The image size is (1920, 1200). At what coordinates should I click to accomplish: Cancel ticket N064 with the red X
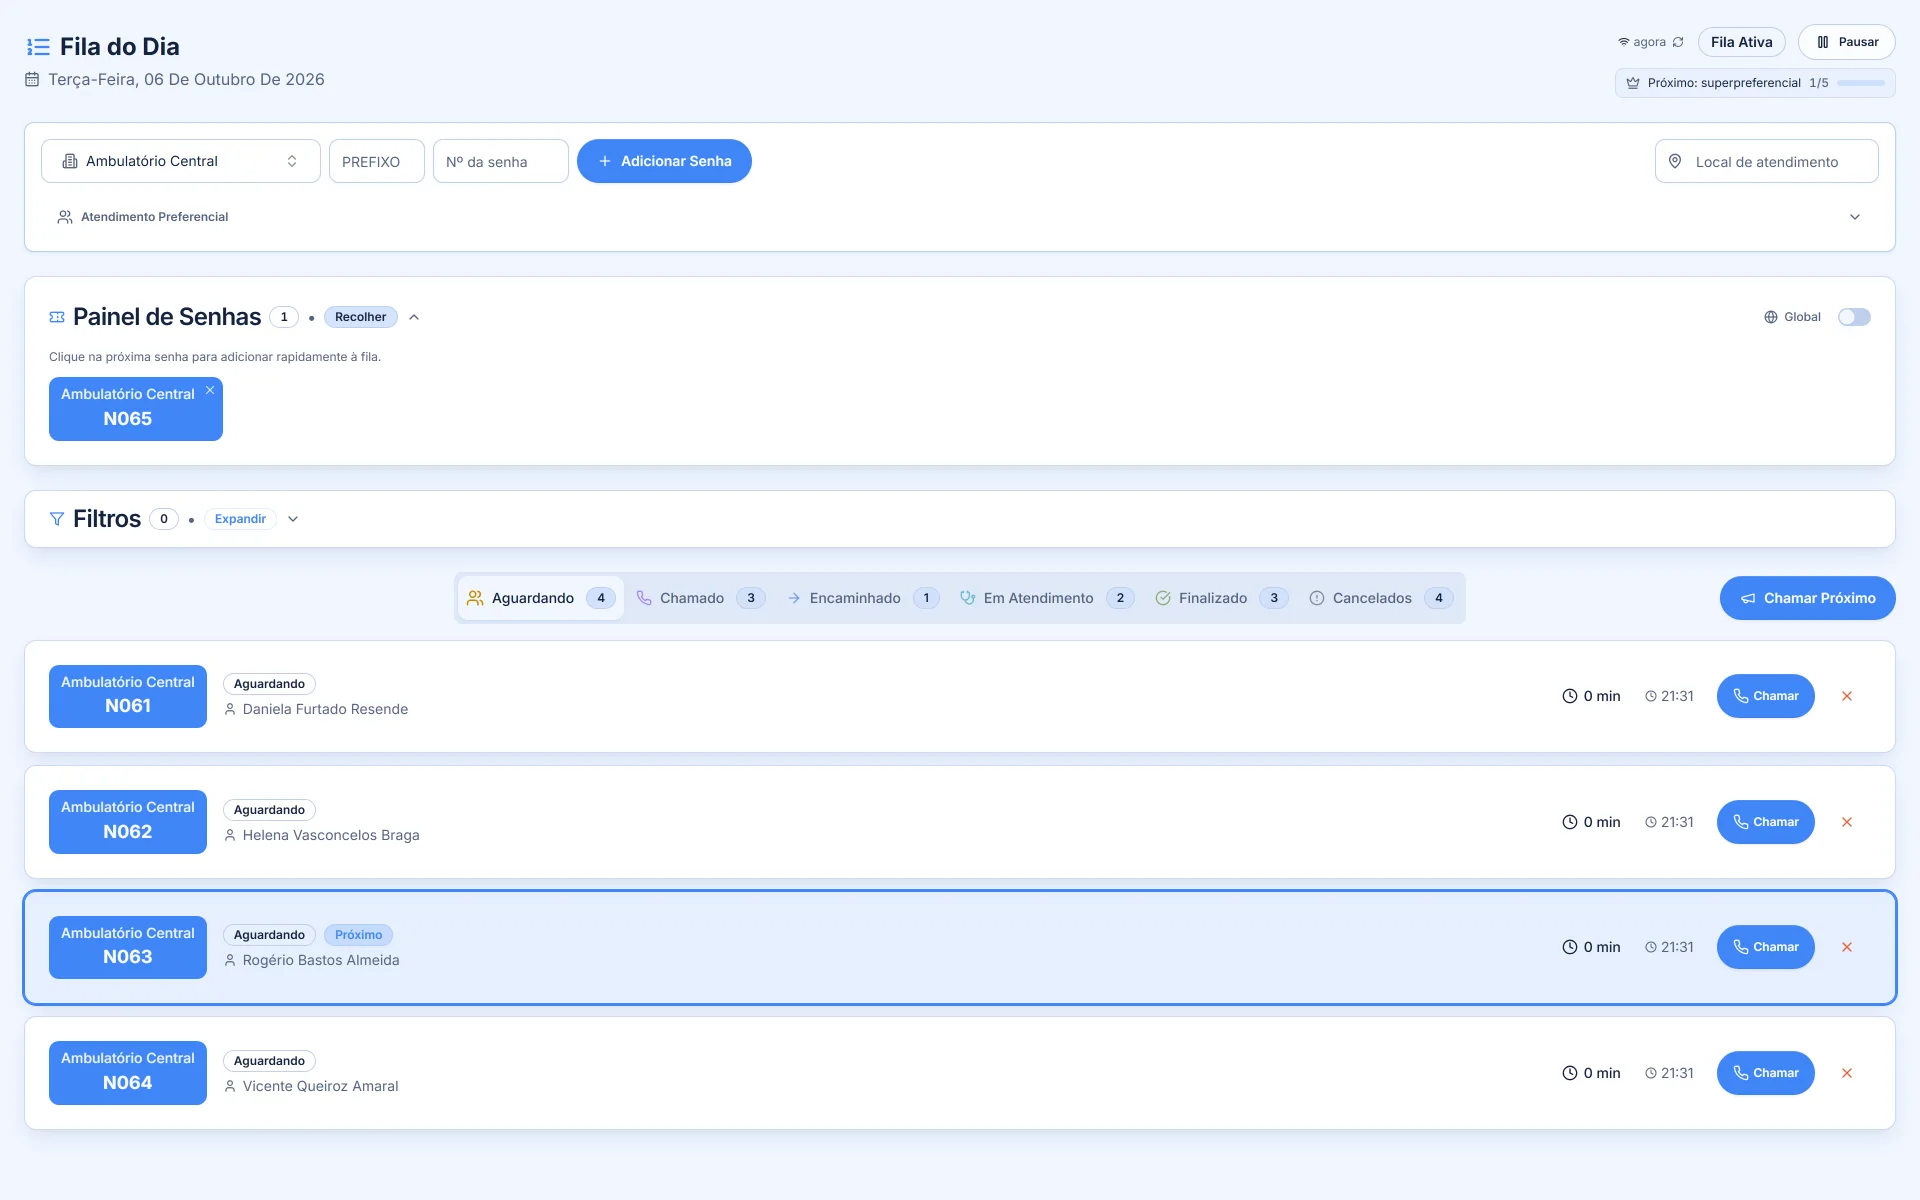(1847, 1073)
